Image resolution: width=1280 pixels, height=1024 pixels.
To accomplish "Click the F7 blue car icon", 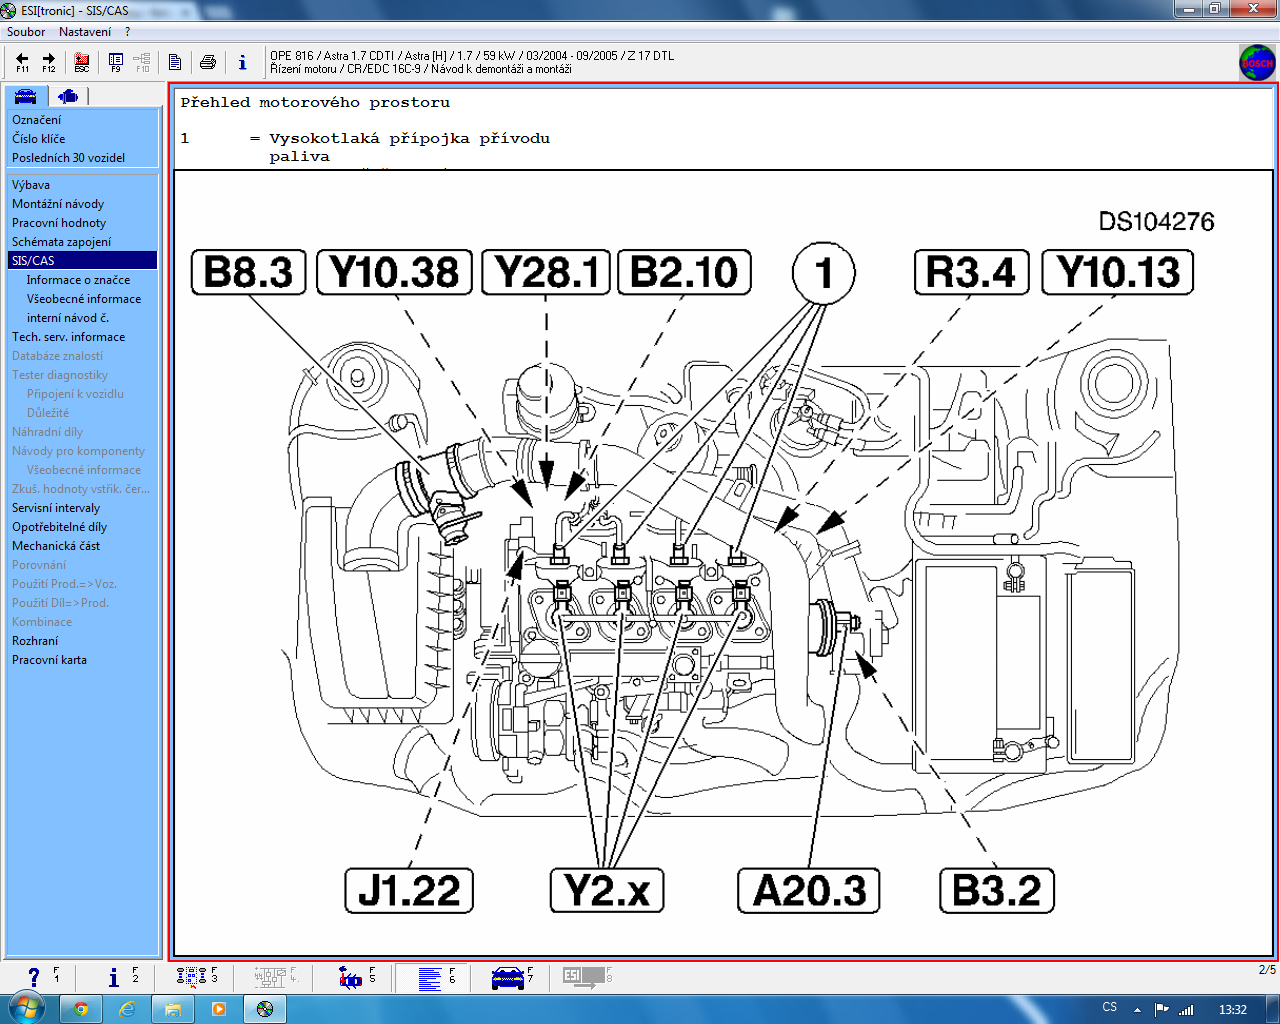I will coord(509,977).
